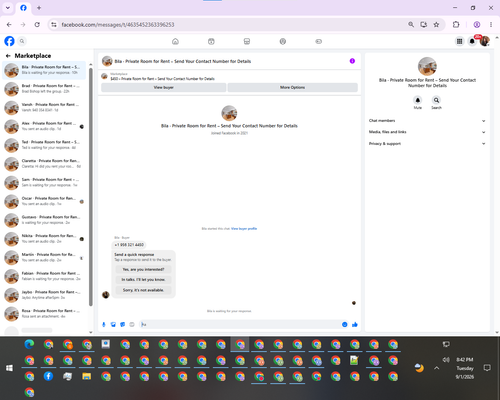Click the More Options button
The image size is (500, 400).
[293, 87]
